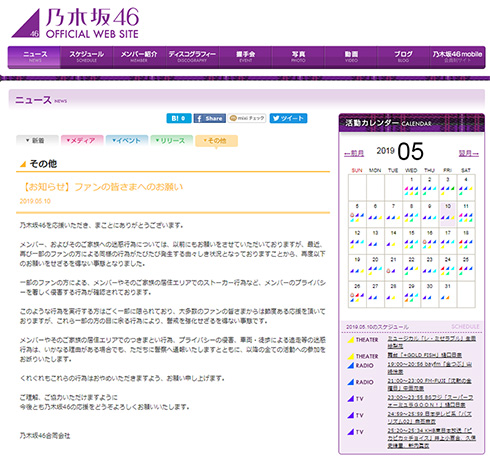The width and height of the screenshot is (490, 457).
Task: Go to previous month 前月 in calendar
Action: tap(354, 153)
